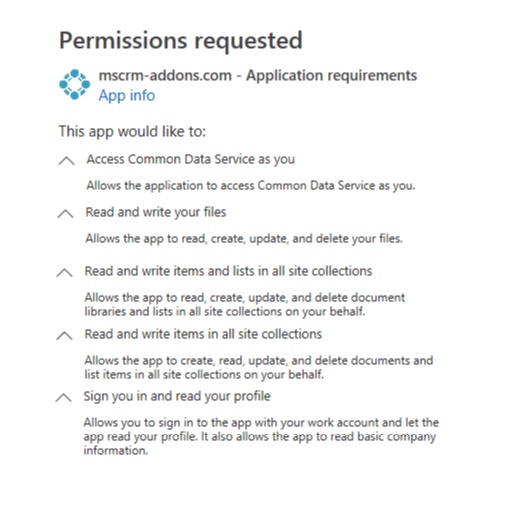Collapse Access Common Data Service chevron

click(66, 160)
